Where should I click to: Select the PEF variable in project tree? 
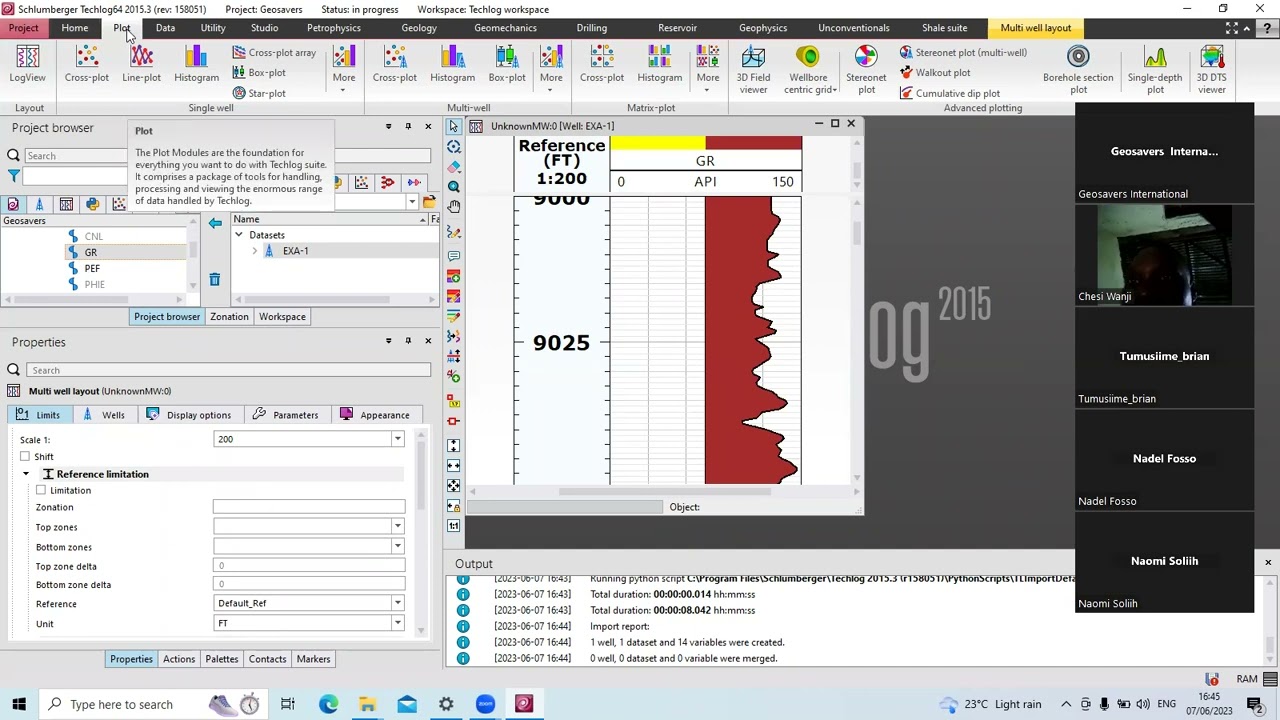(x=92, y=268)
